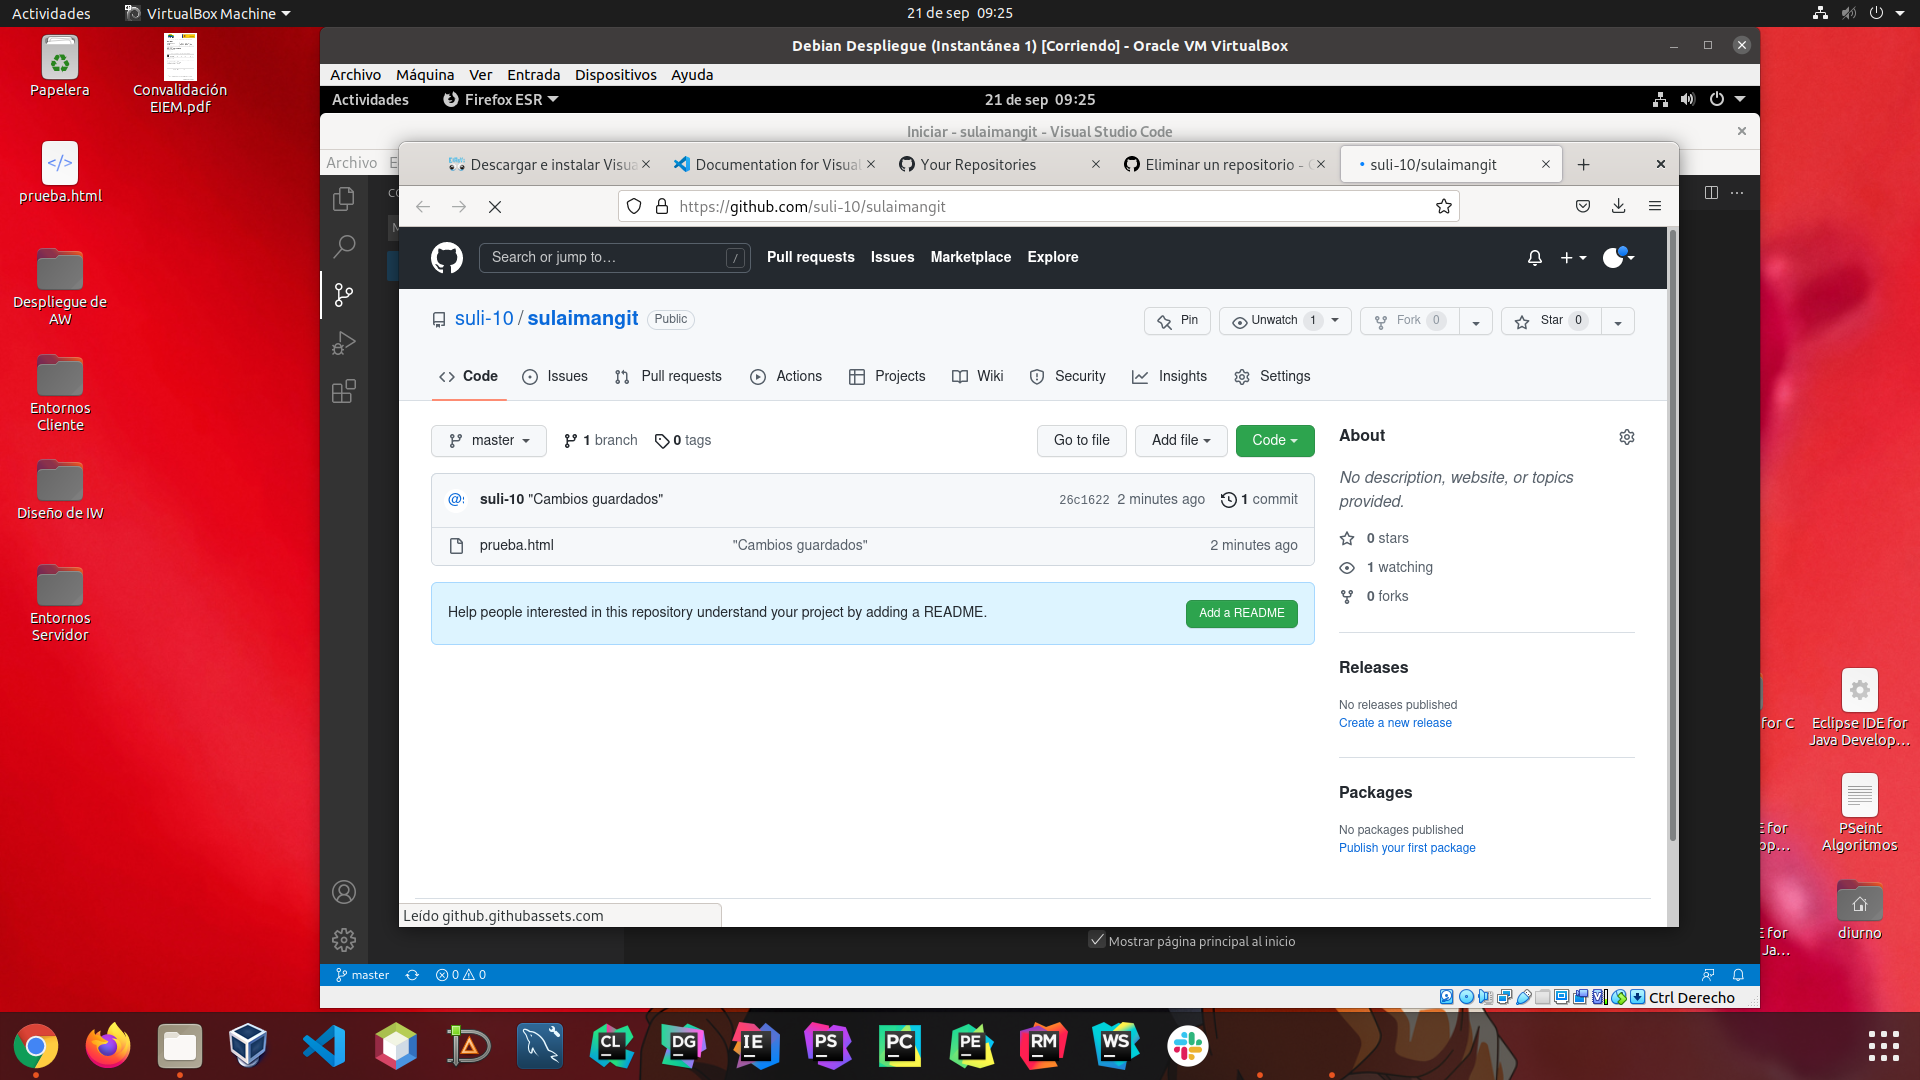Screen dimensions: 1920x1080
Task: Open the GitHub home logo
Action: click(446, 258)
